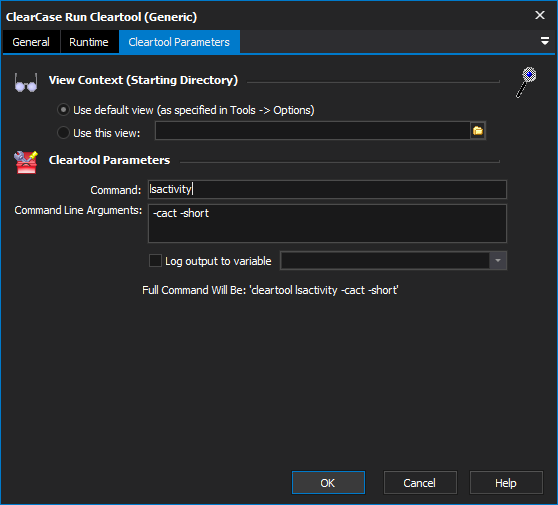Select Use this view radio button

pyautogui.click(x=63, y=133)
